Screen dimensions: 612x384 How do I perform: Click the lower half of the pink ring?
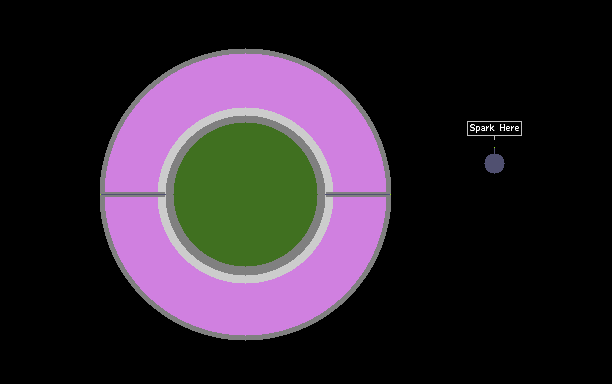tap(246, 308)
